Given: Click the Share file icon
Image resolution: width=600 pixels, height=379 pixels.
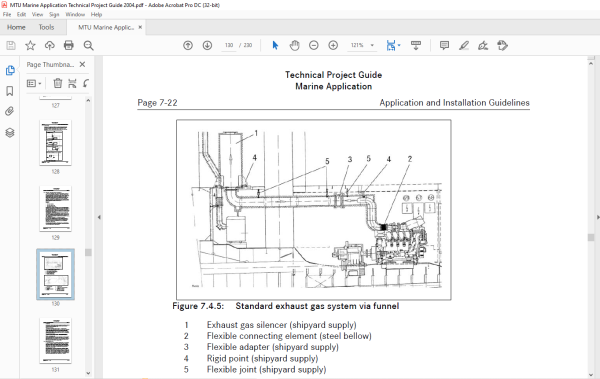Looking at the screenshot, I should click(502, 45).
